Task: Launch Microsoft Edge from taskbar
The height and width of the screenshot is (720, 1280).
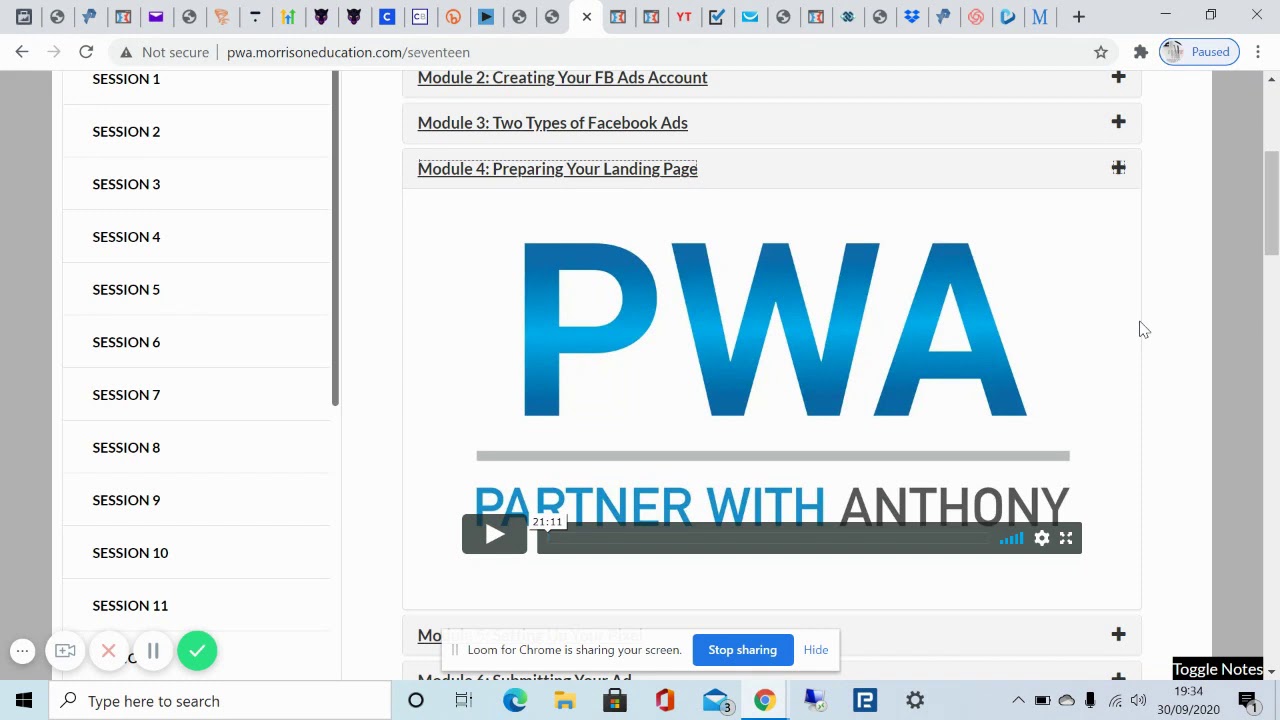Action: tap(515, 701)
